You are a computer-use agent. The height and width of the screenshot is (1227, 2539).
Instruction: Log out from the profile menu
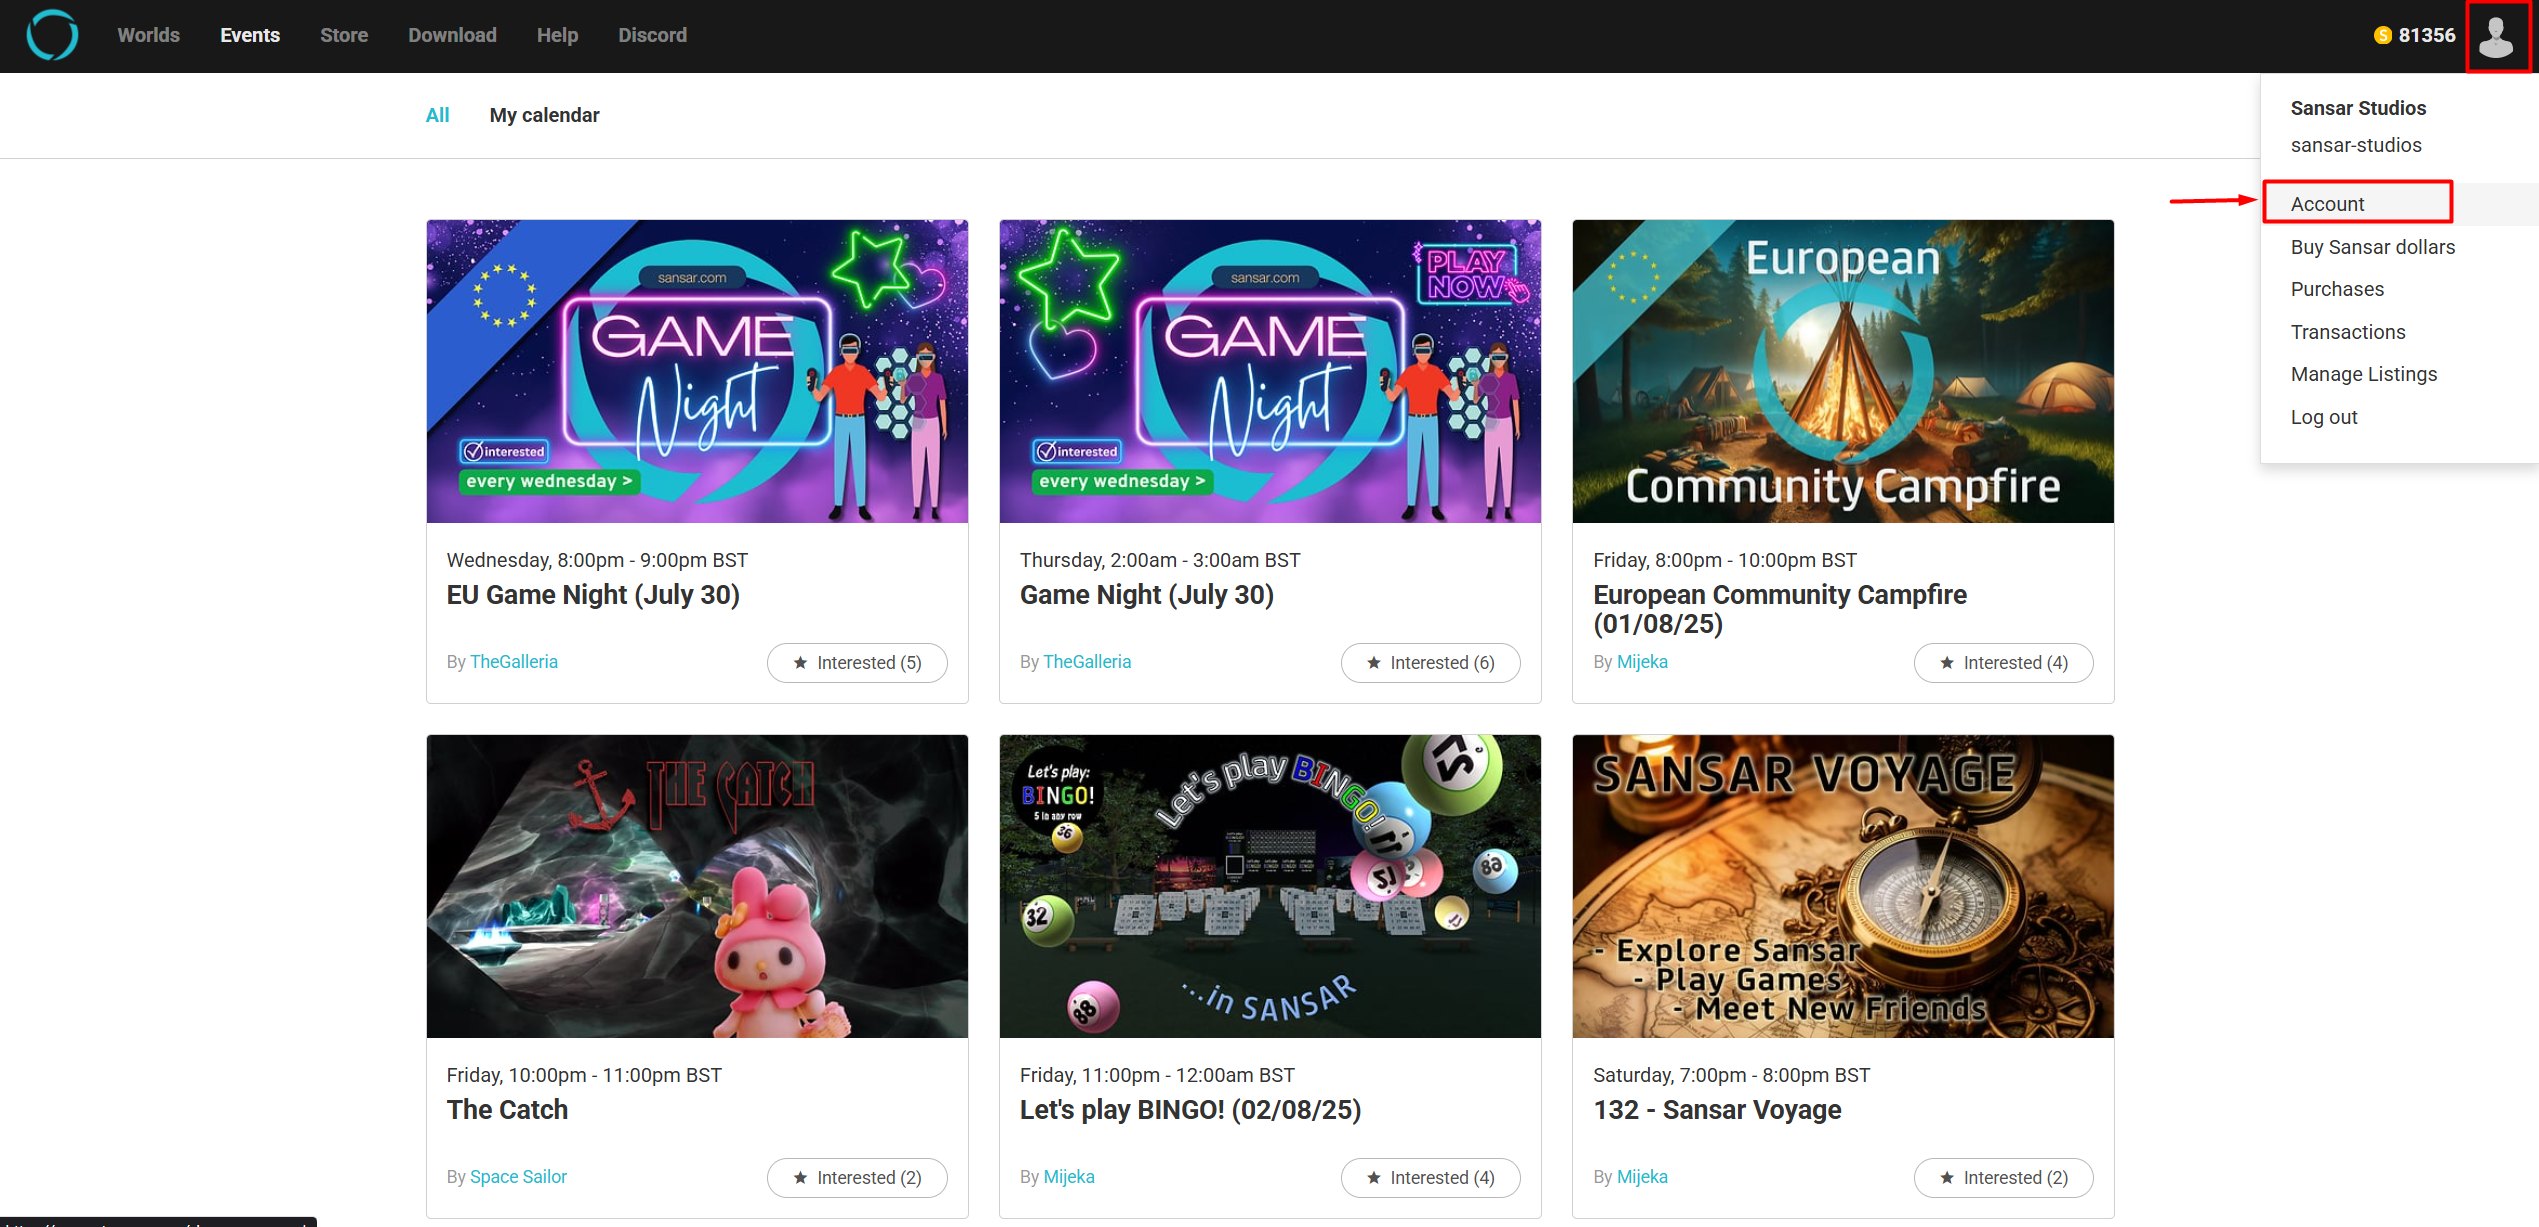pyautogui.click(x=2323, y=417)
